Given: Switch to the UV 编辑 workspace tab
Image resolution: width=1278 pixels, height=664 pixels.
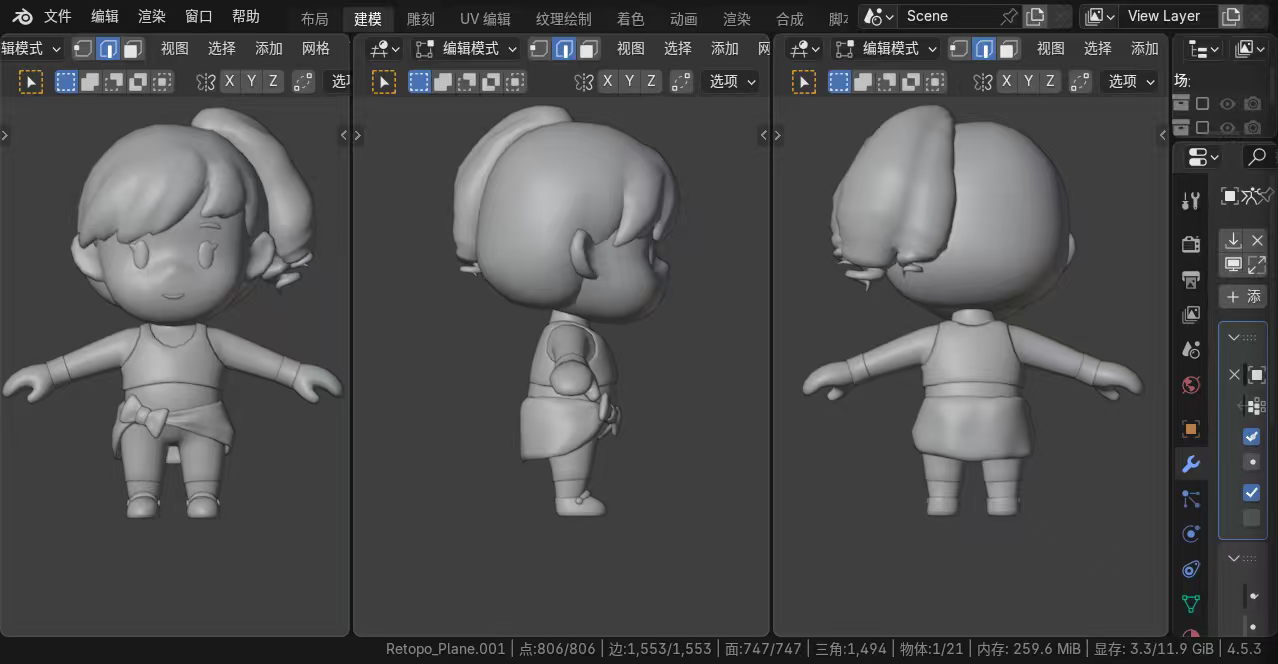Looking at the screenshot, I should (485, 19).
